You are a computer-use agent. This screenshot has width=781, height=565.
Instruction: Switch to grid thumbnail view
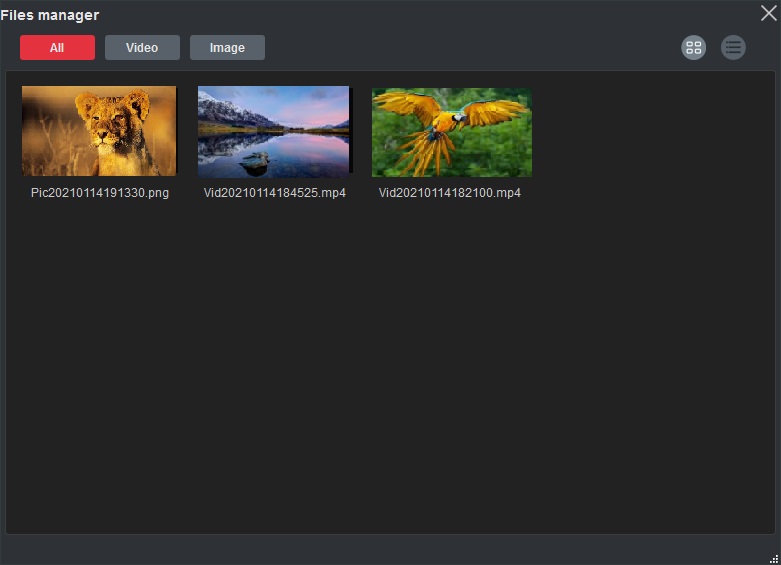pyautogui.click(x=693, y=48)
